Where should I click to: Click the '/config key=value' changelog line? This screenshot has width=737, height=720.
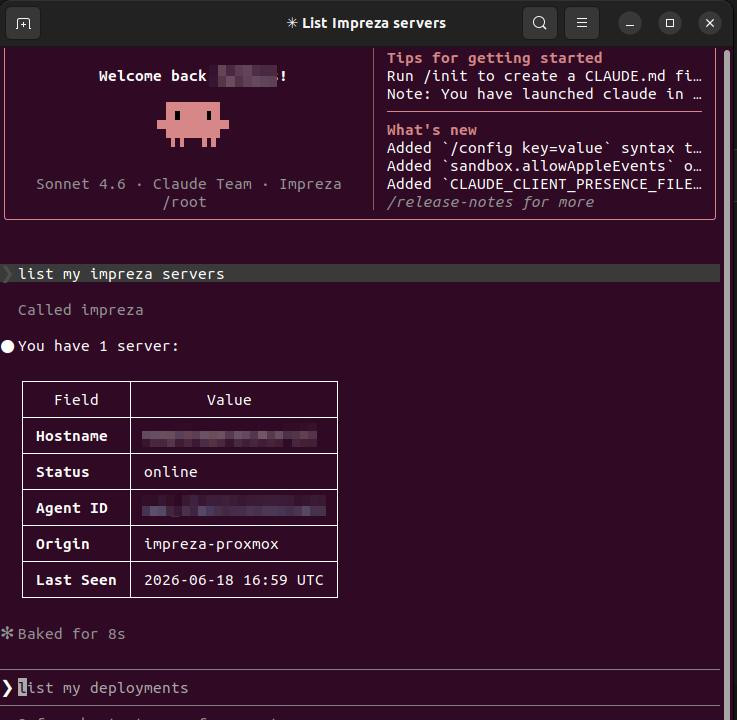(x=544, y=148)
